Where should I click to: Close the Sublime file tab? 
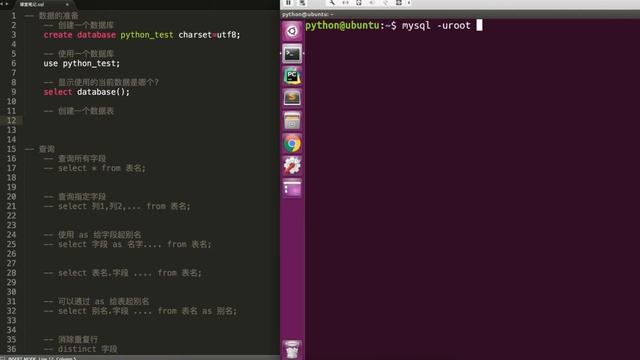[67, 4]
